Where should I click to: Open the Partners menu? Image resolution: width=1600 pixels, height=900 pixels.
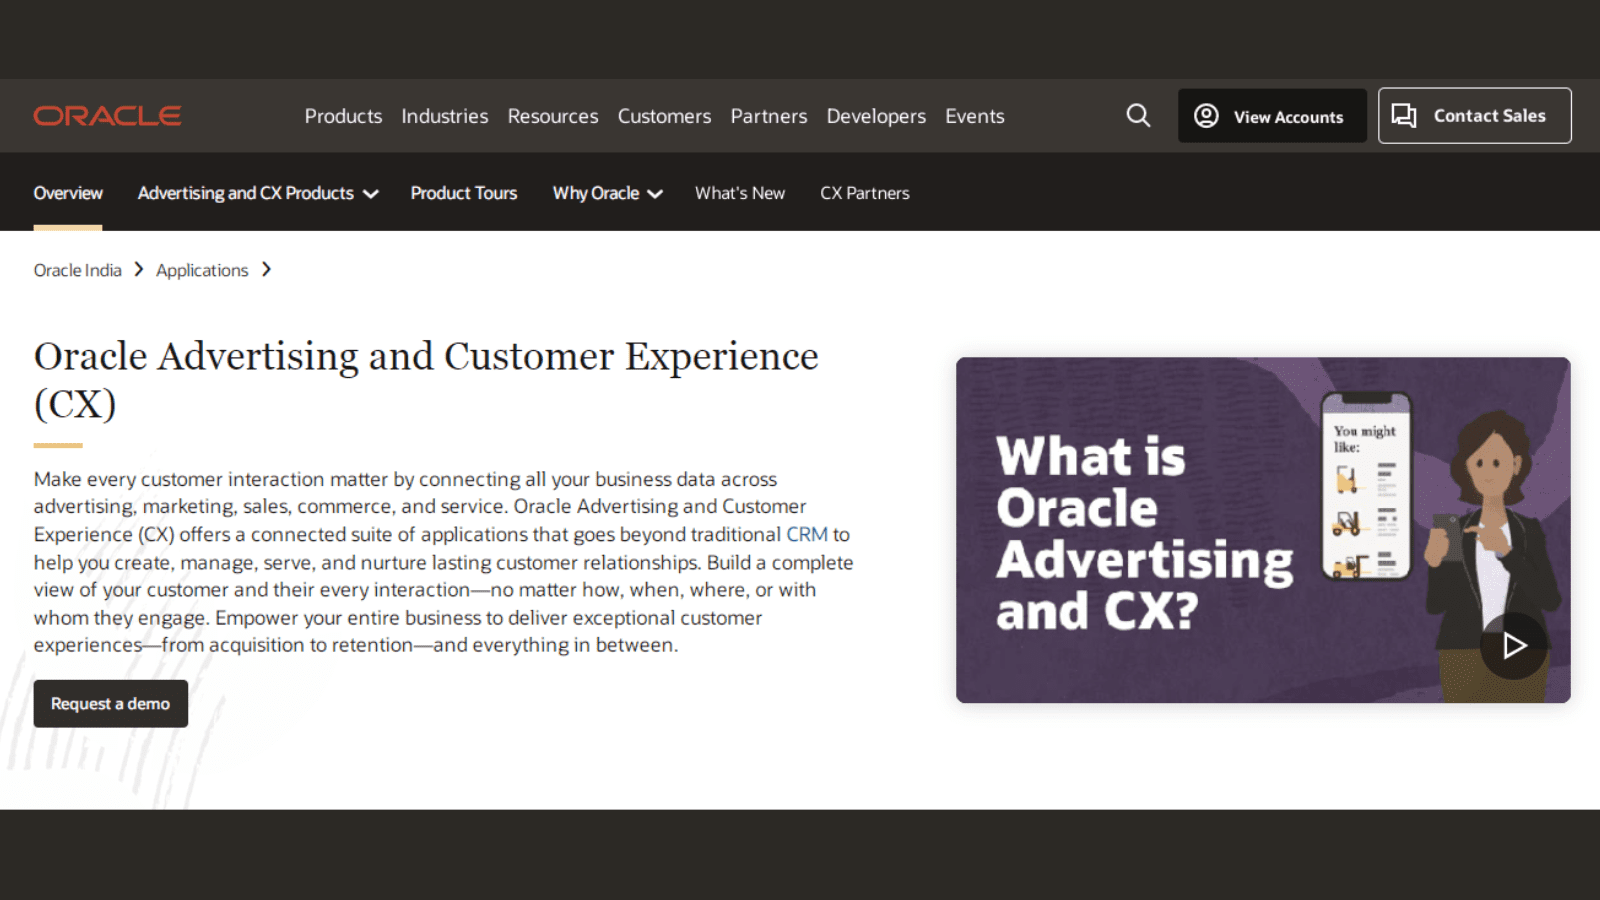click(769, 116)
